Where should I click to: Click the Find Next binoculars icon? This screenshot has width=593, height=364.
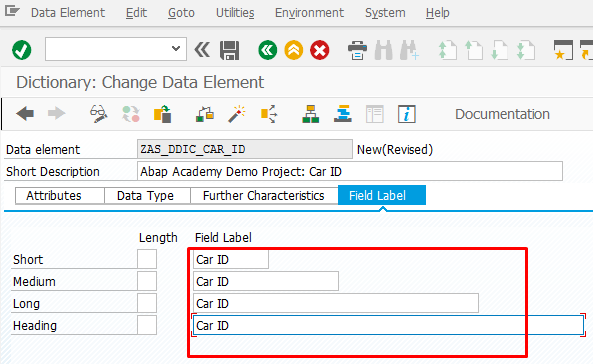click(410, 50)
